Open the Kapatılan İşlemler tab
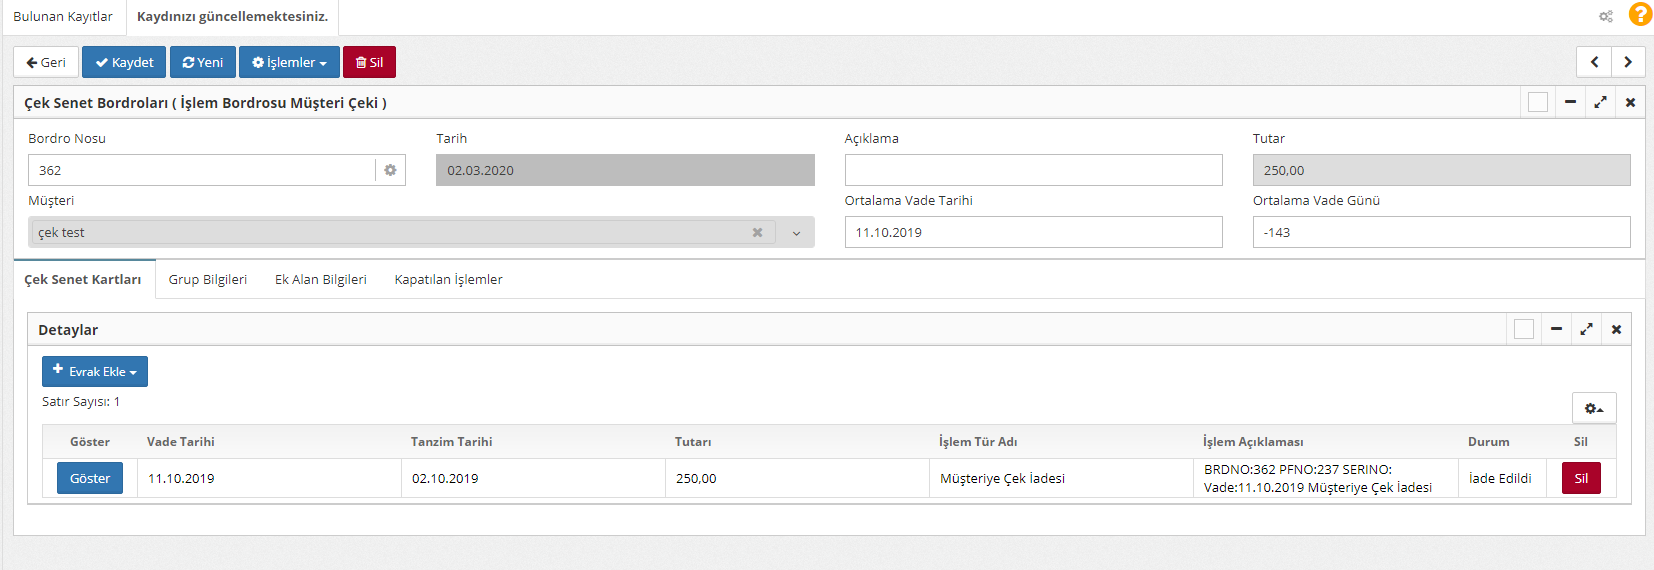This screenshot has width=1654, height=570. 448,279
